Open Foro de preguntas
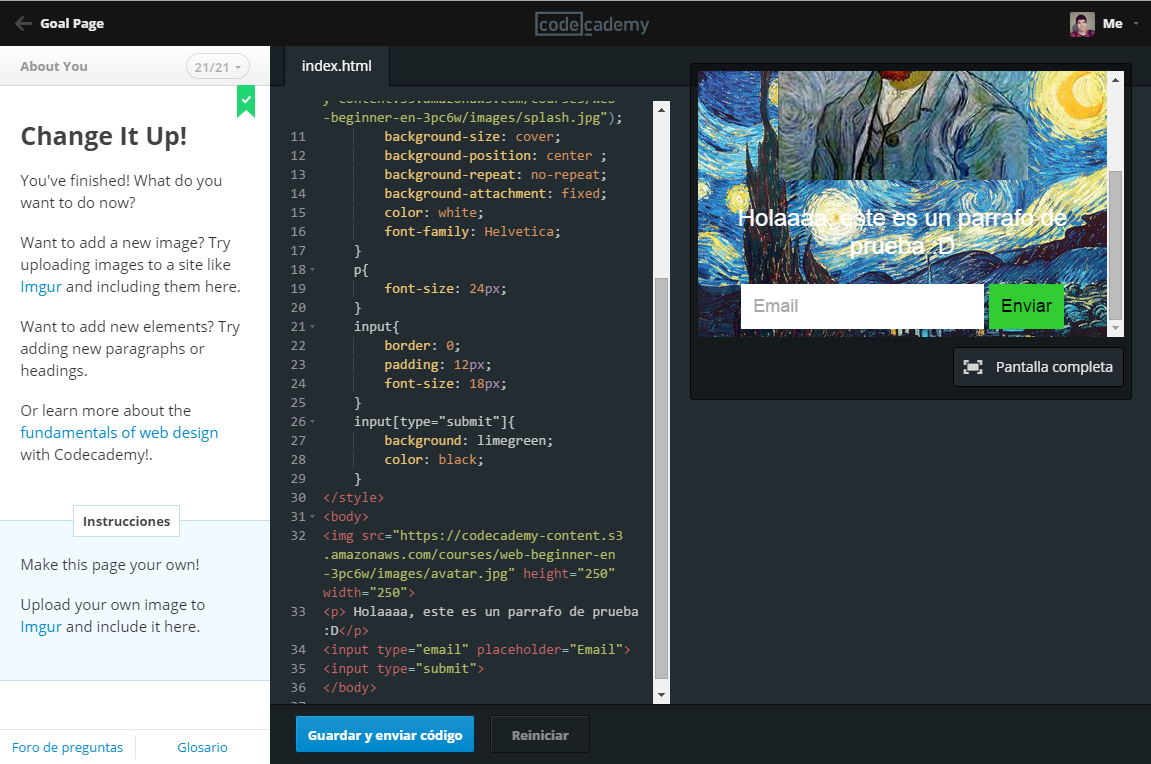This screenshot has width=1151, height=764. pos(68,747)
